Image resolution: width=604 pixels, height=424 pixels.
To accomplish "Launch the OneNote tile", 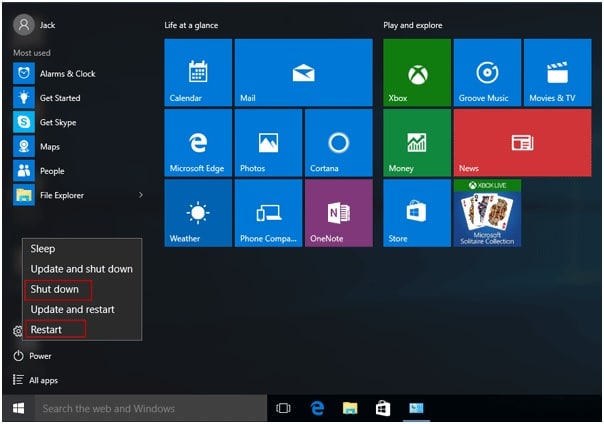I will tap(339, 213).
